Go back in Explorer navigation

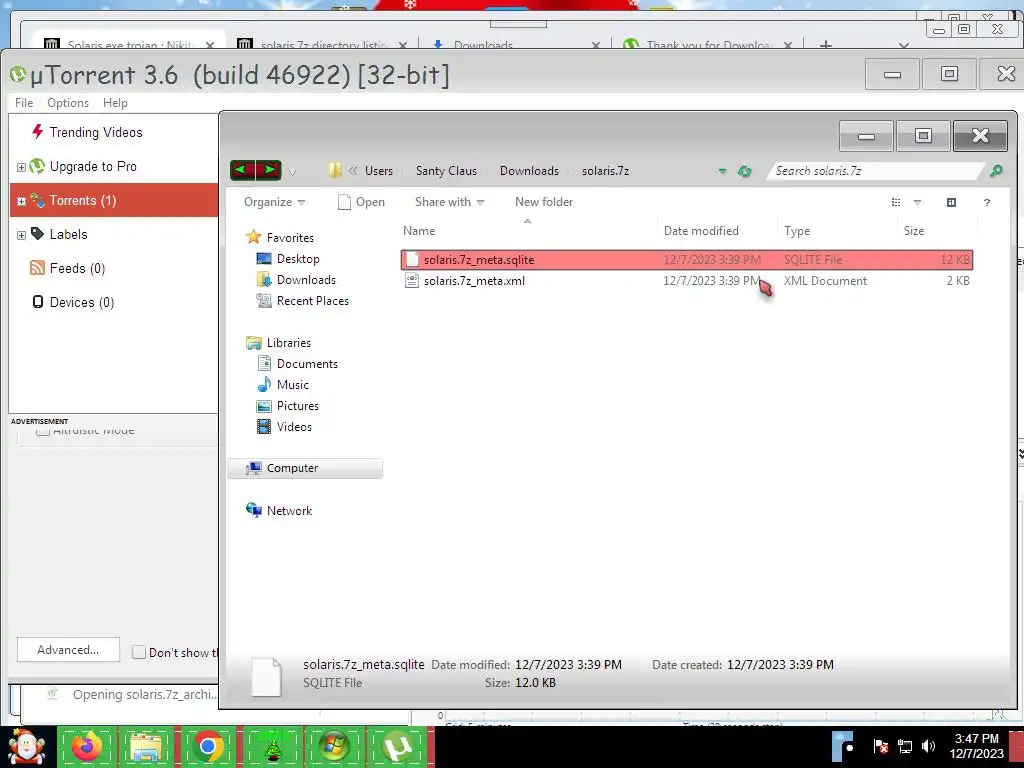243,170
